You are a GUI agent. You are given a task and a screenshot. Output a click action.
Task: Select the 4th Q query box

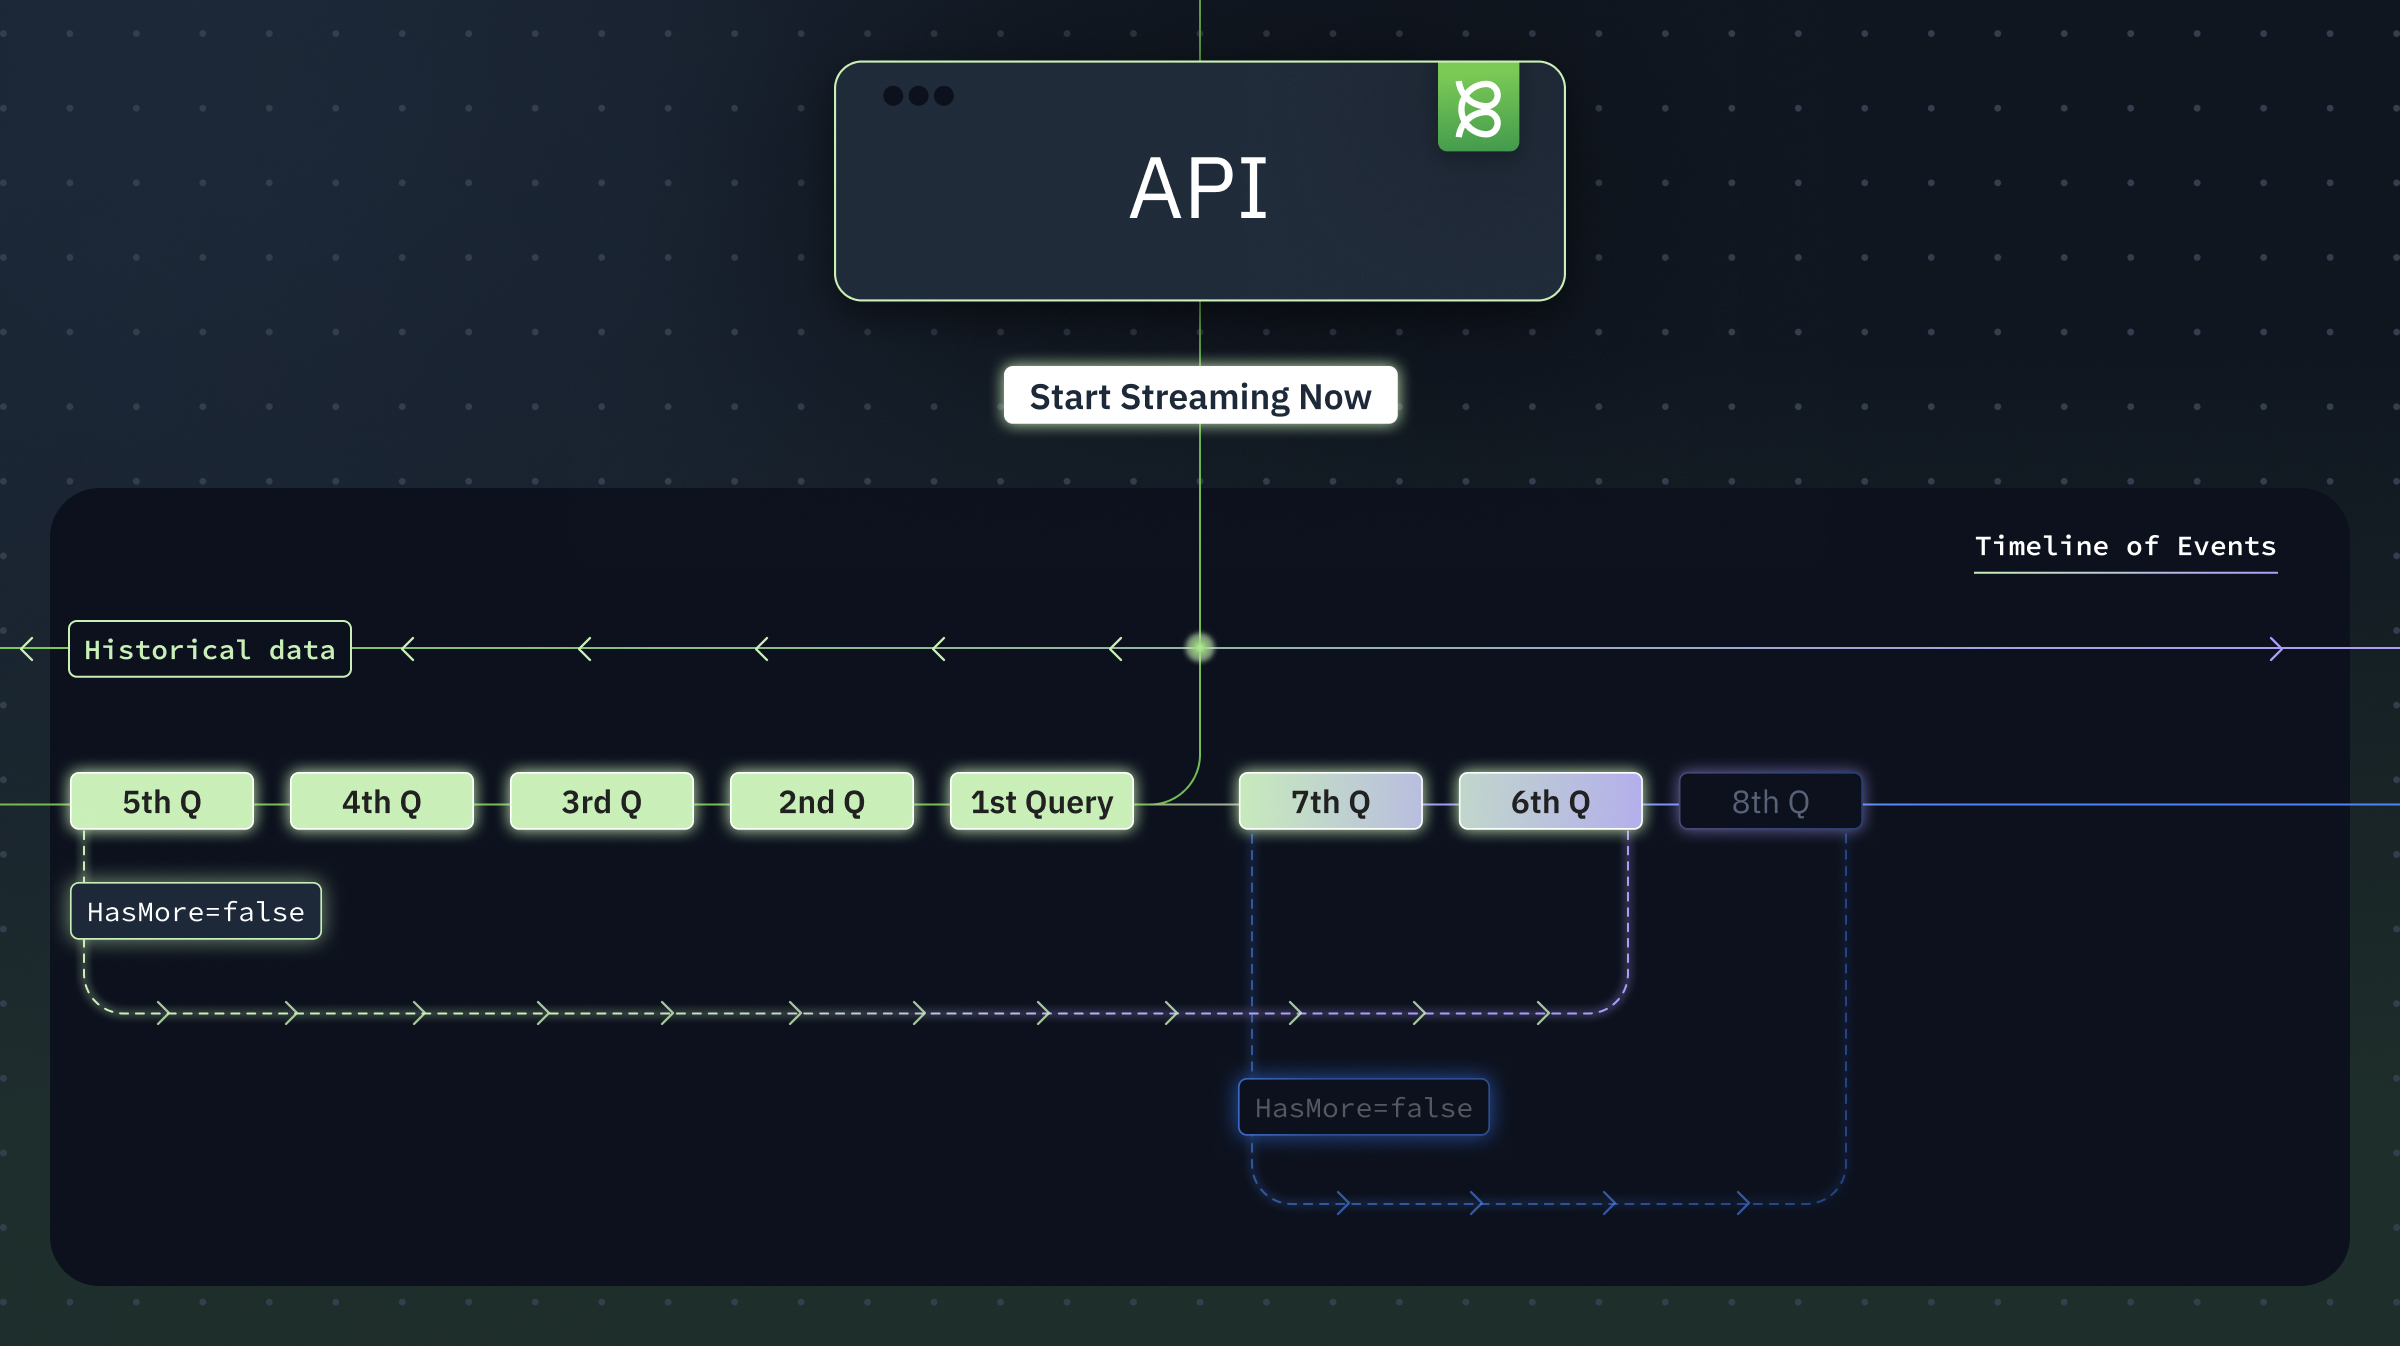pos(382,801)
